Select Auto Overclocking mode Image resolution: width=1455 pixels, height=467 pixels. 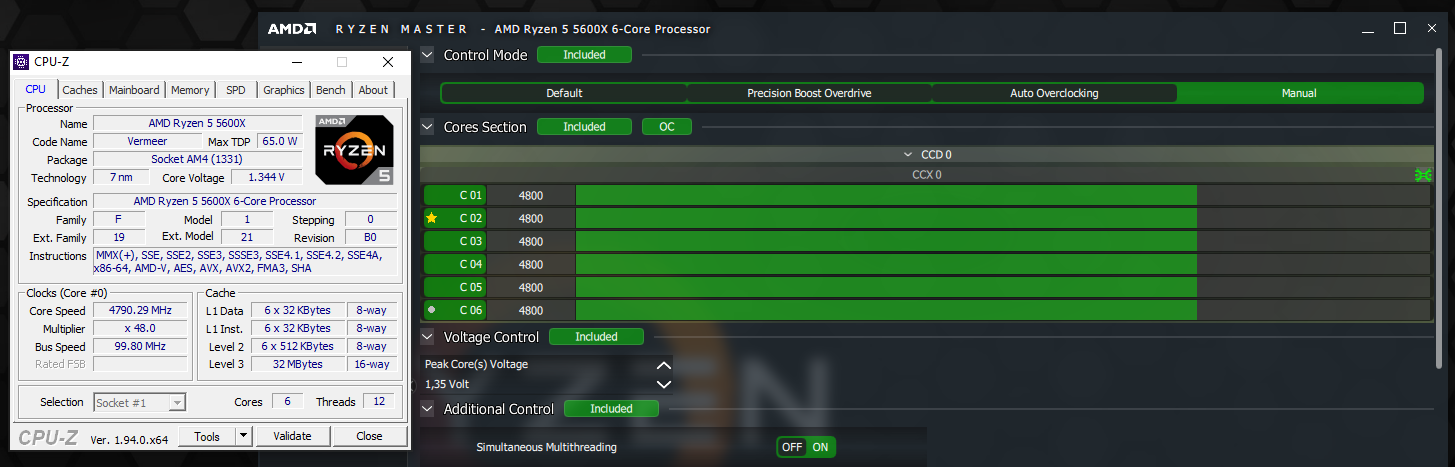click(x=1054, y=93)
